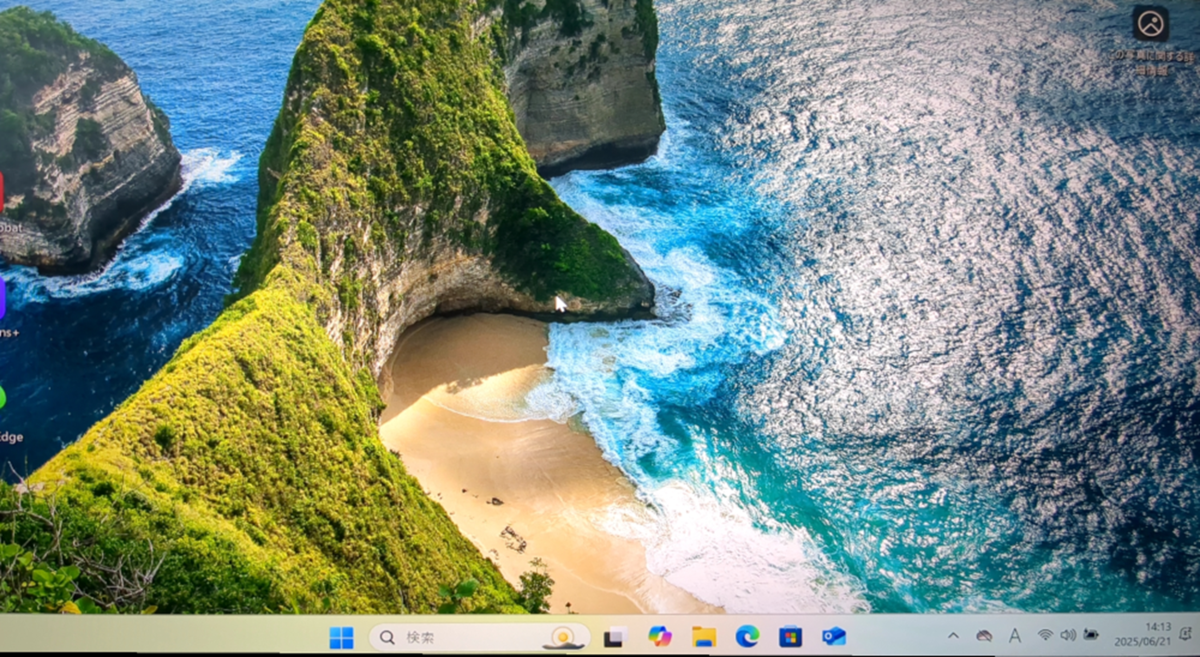
Task: Click the OneDrive cloud tray icon
Action: click(984, 636)
